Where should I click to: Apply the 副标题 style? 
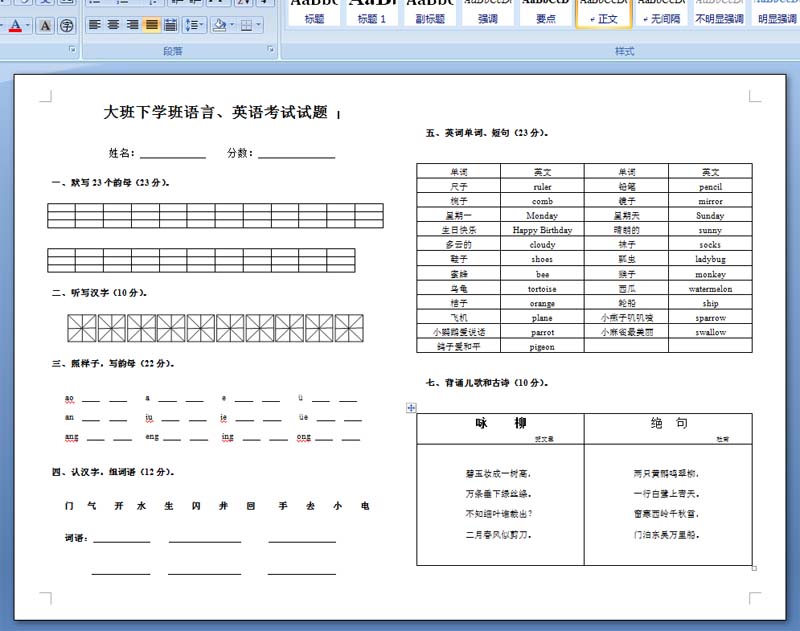(x=430, y=12)
